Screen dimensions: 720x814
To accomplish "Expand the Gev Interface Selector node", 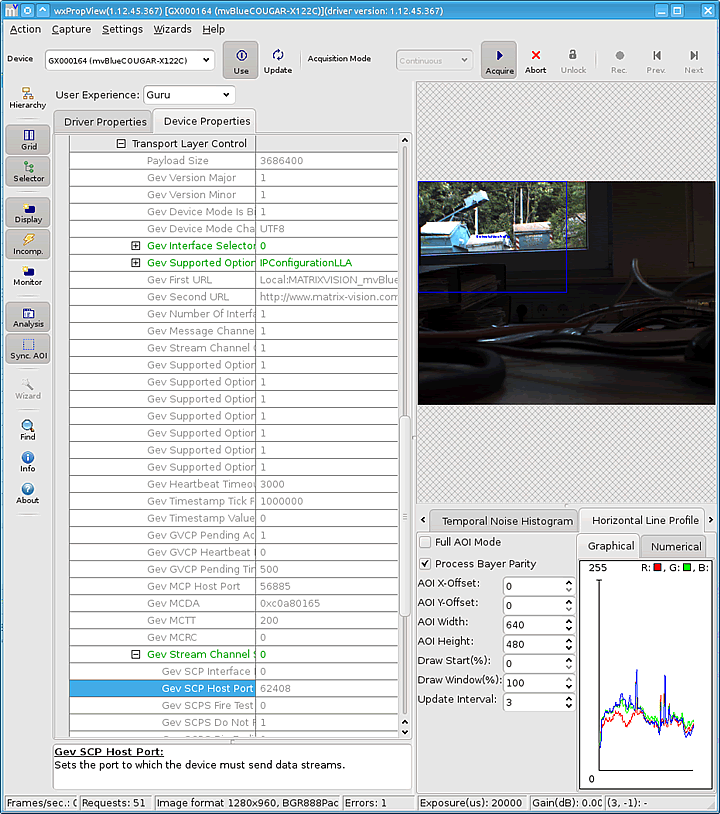I will pyautogui.click(x=136, y=246).
